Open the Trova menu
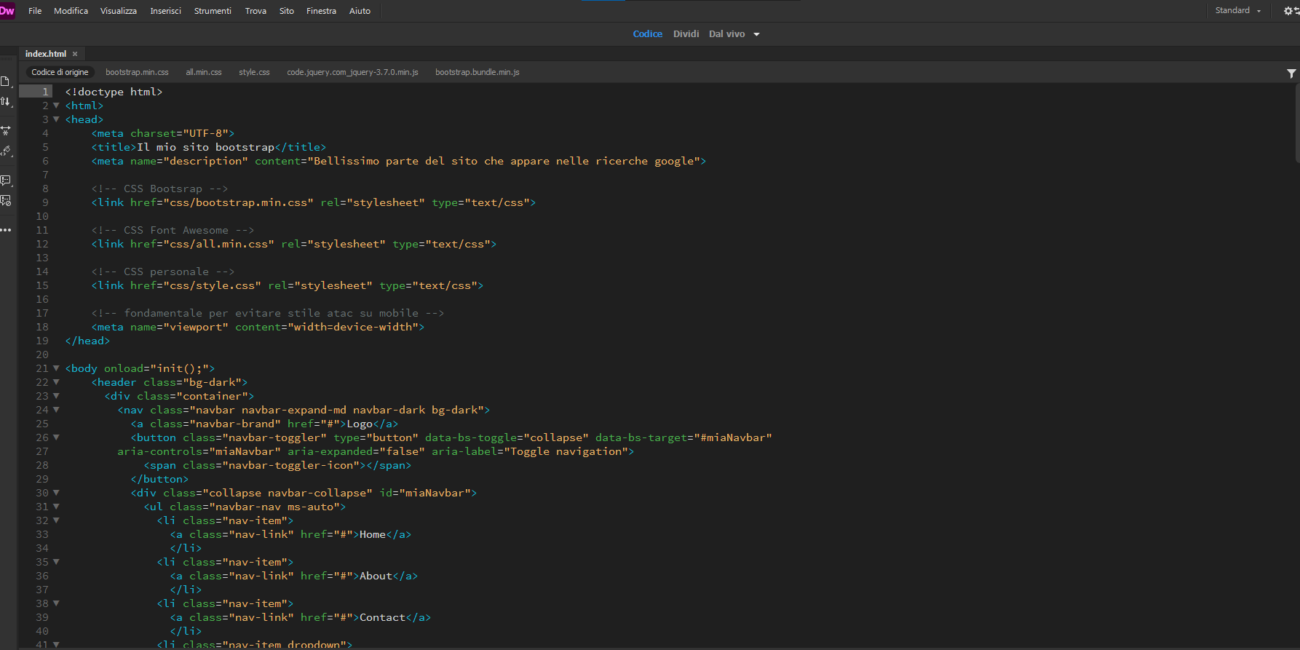Image resolution: width=1300 pixels, height=650 pixels. pyautogui.click(x=256, y=11)
